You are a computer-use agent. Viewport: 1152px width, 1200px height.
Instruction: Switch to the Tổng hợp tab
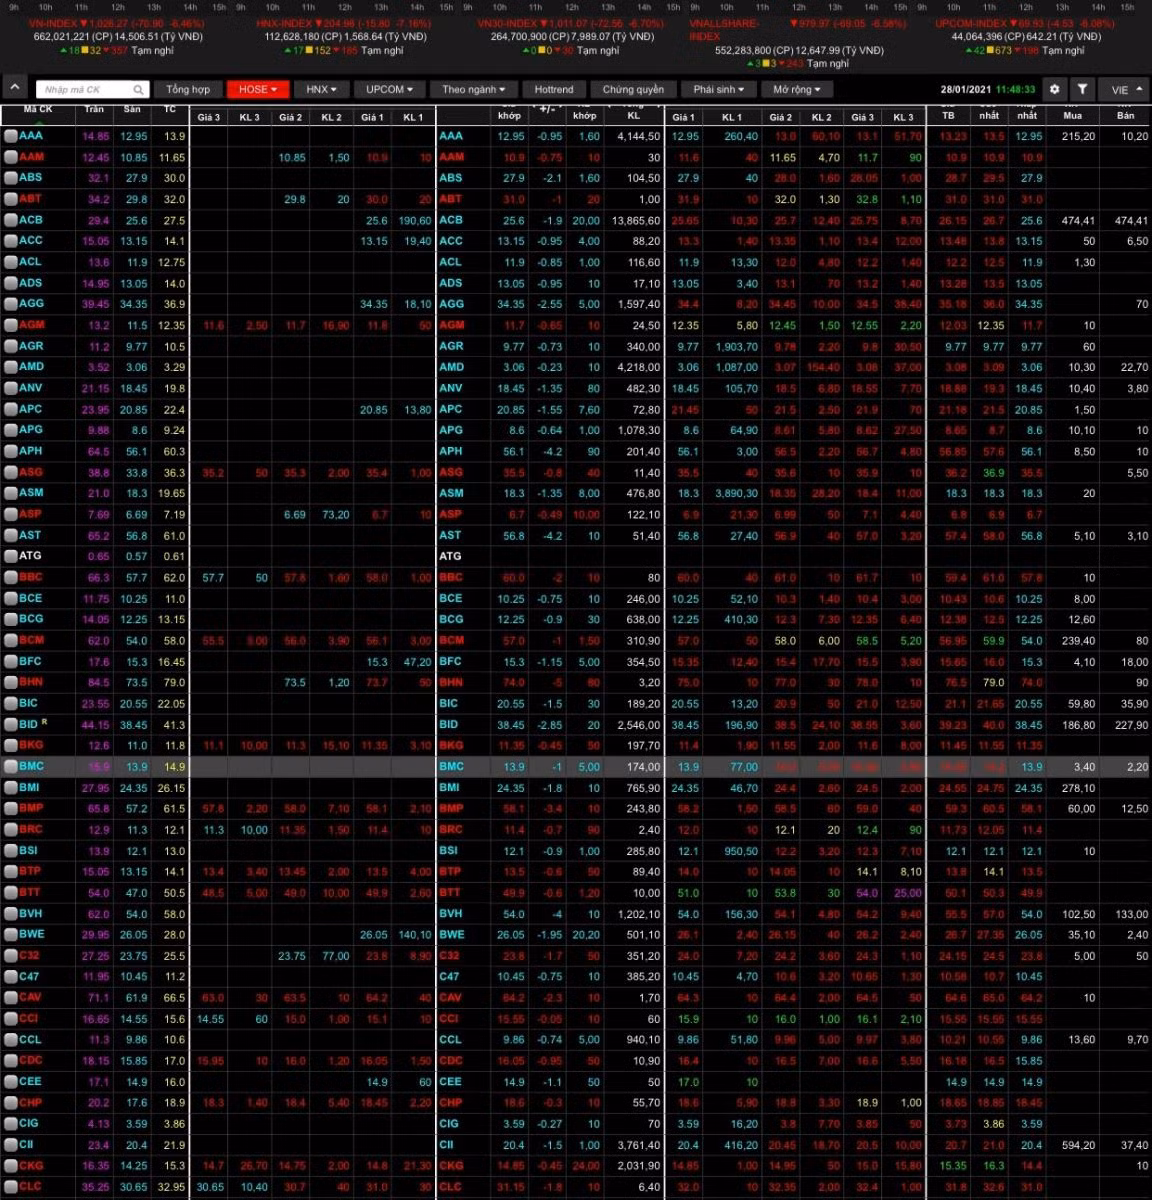tap(188, 89)
